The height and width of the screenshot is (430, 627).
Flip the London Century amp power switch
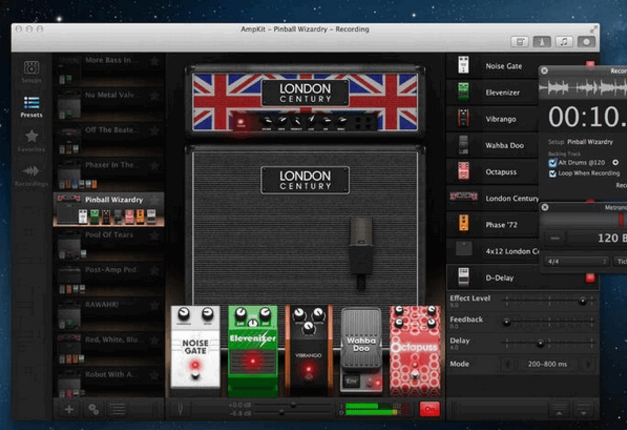241,123
